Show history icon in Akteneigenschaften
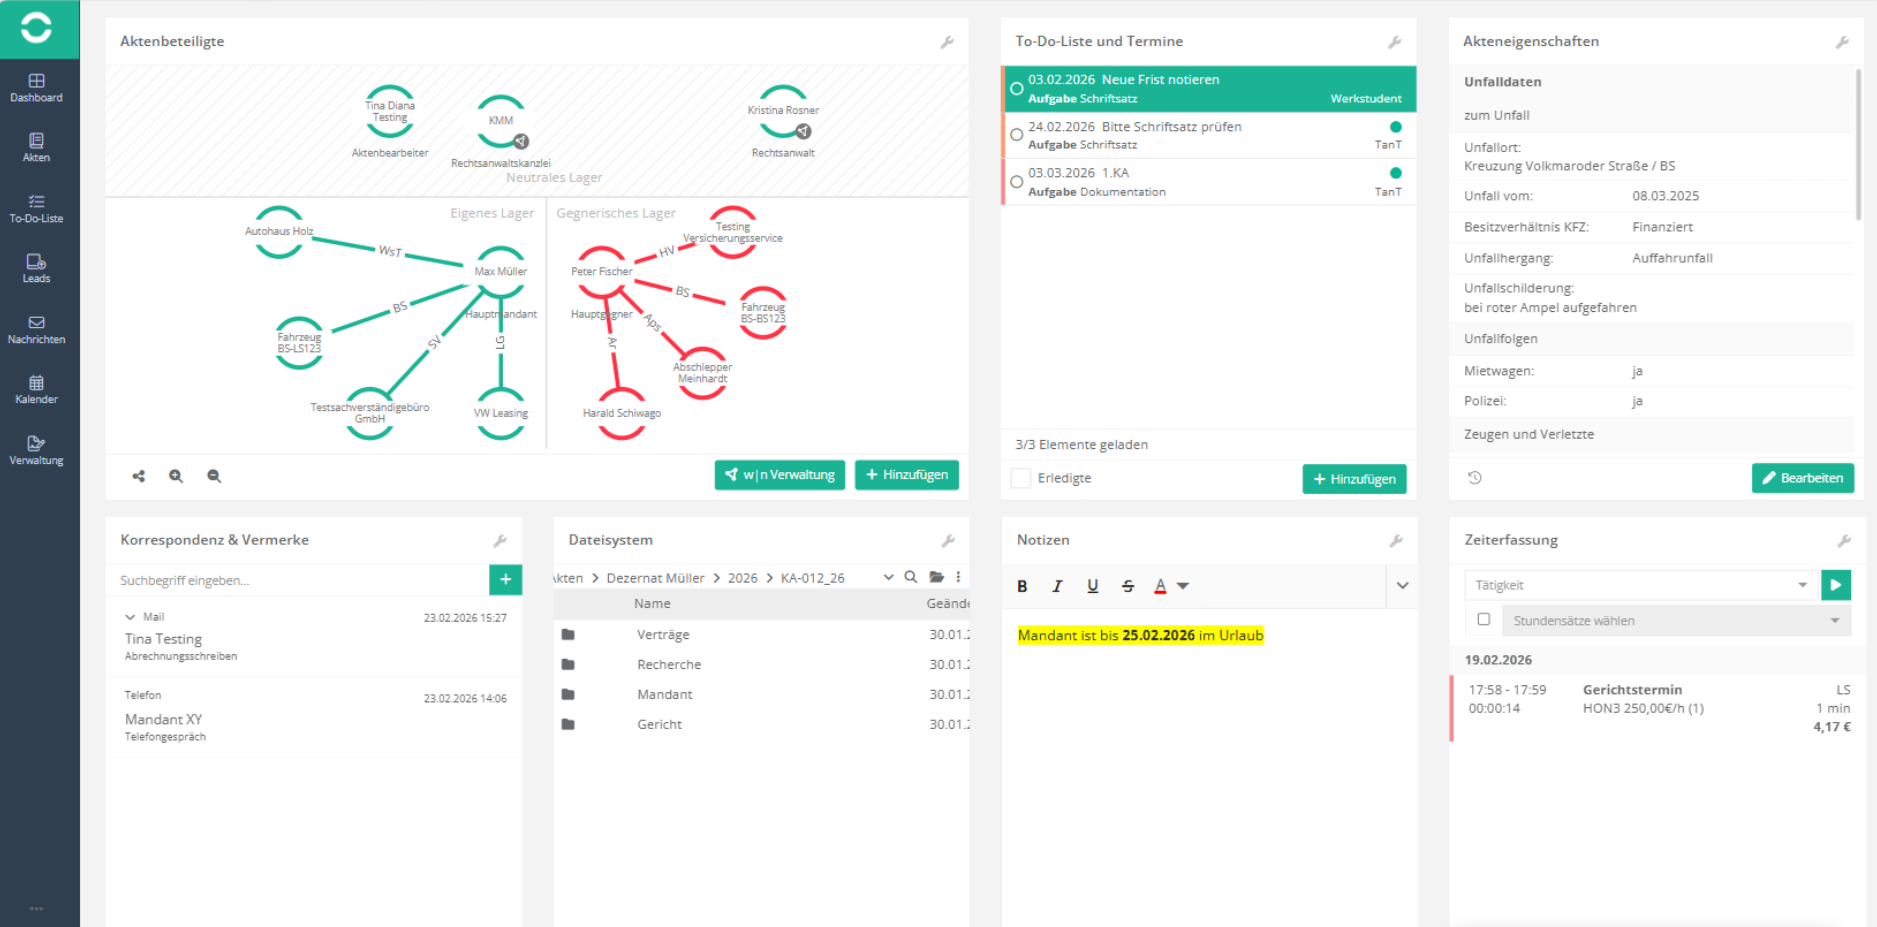 point(1474,478)
